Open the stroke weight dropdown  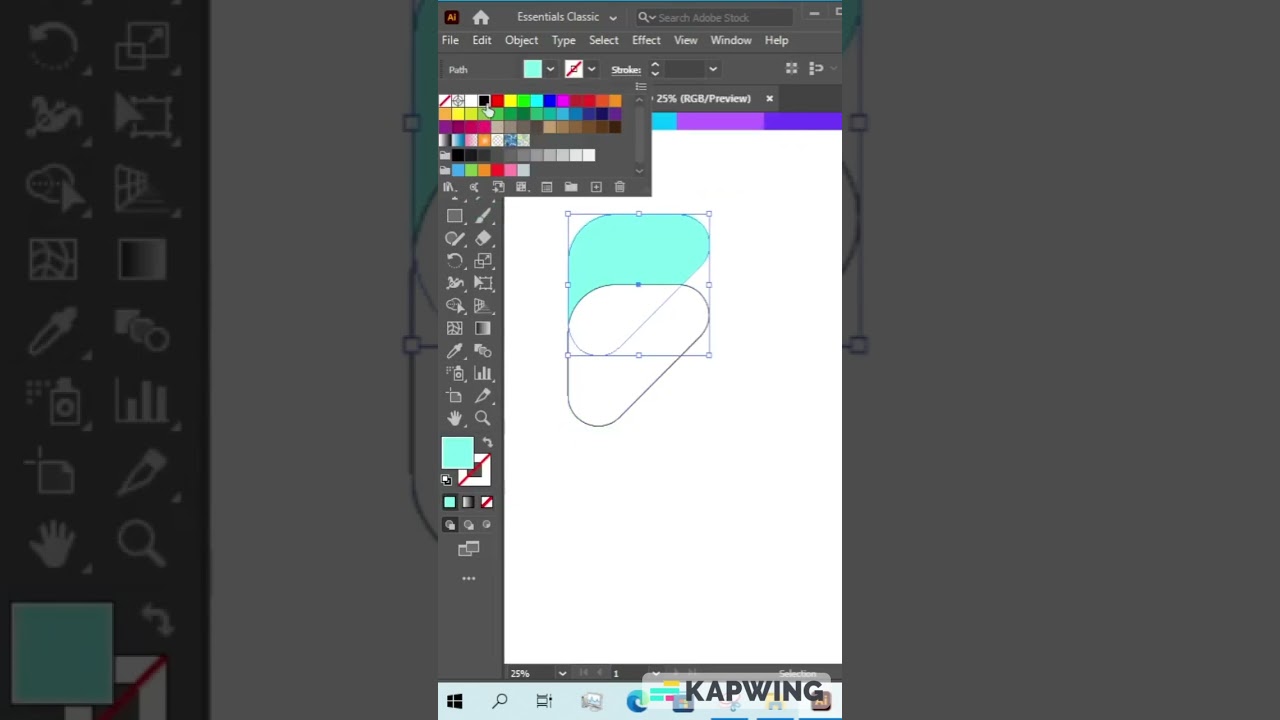tap(712, 69)
